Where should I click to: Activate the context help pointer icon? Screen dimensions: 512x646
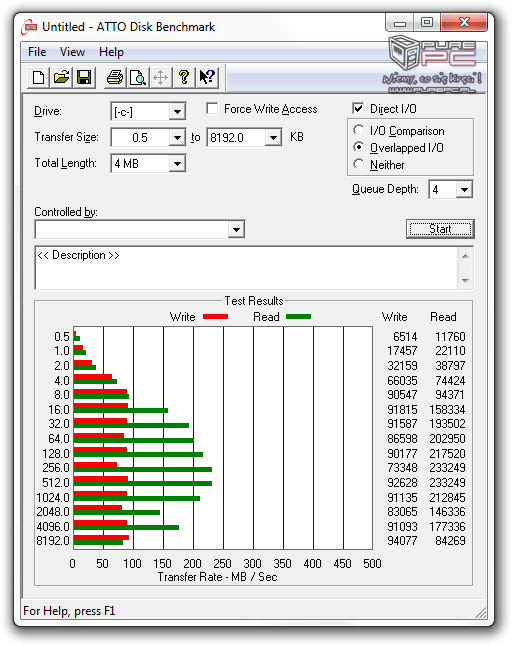coord(207,77)
